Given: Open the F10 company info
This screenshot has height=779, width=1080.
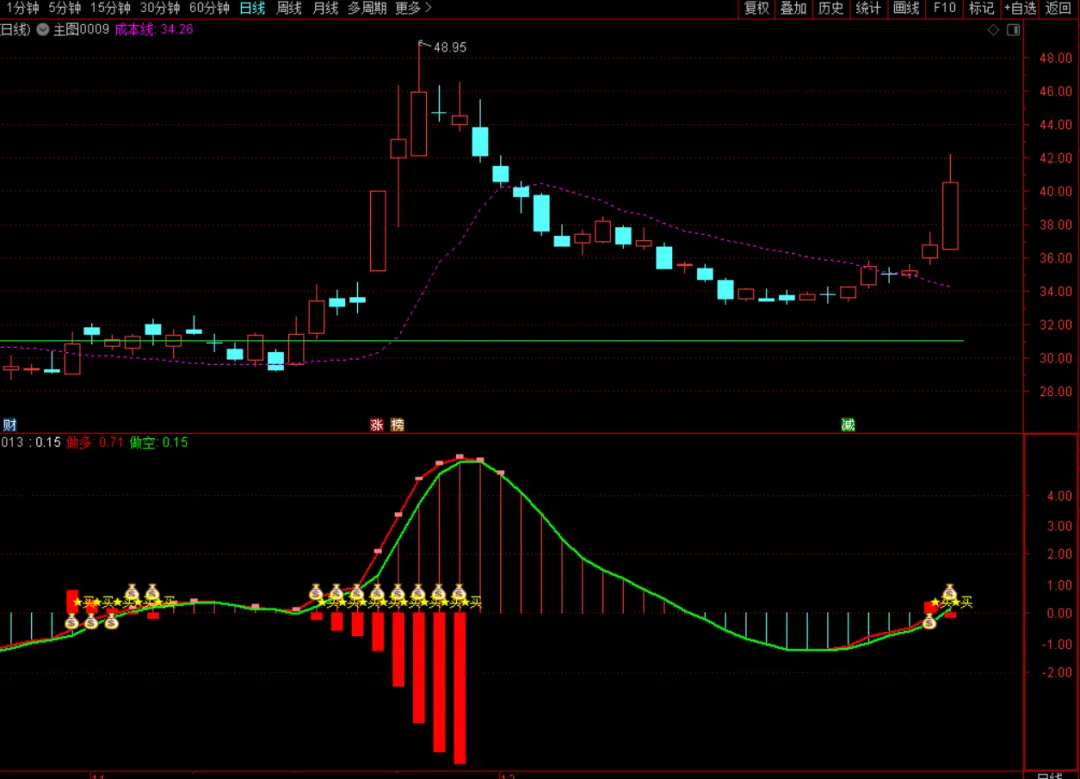Looking at the screenshot, I should coord(944,8).
